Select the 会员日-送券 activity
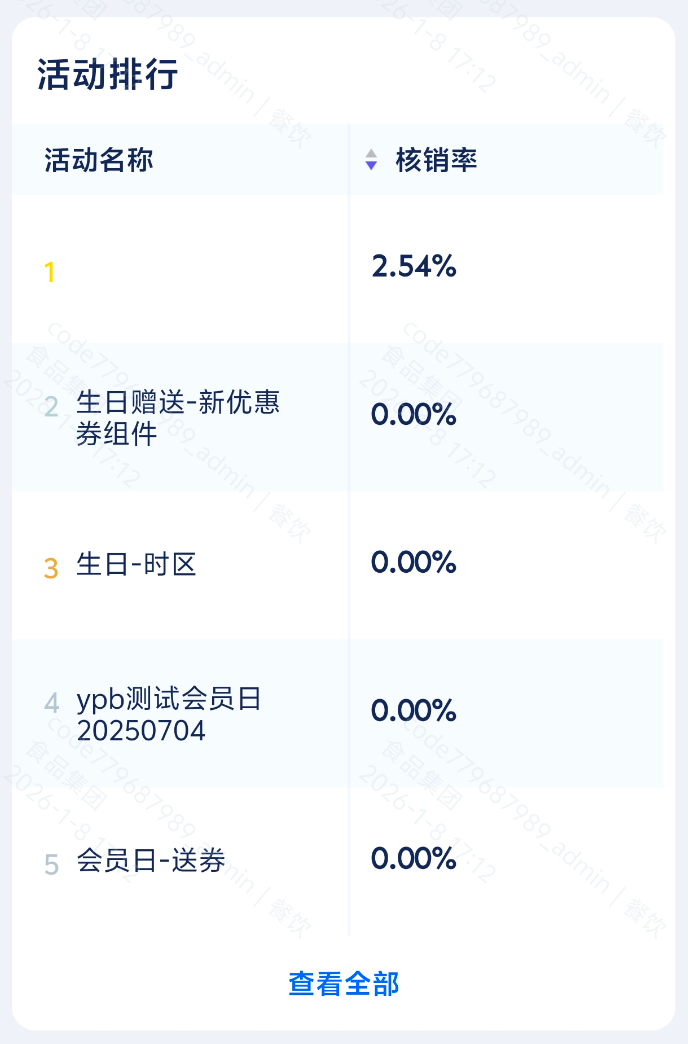688x1044 pixels. pyautogui.click(x=150, y=861)
